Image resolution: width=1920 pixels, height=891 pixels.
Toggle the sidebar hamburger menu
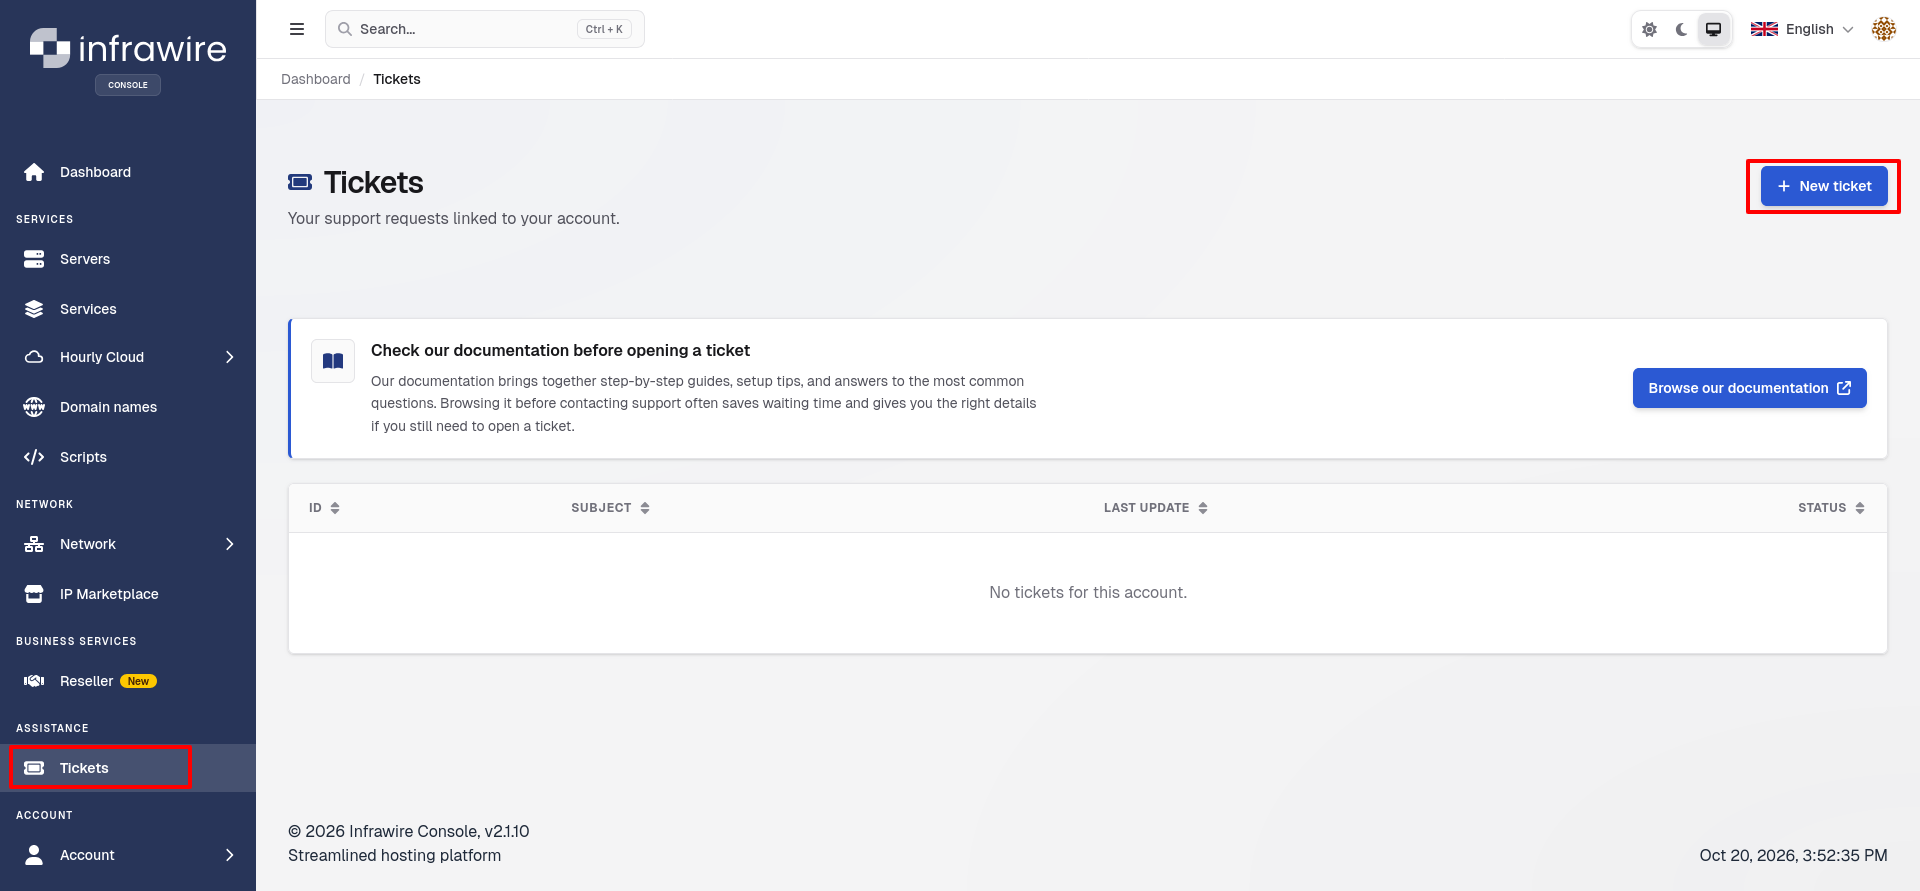[x=297, y=29]
